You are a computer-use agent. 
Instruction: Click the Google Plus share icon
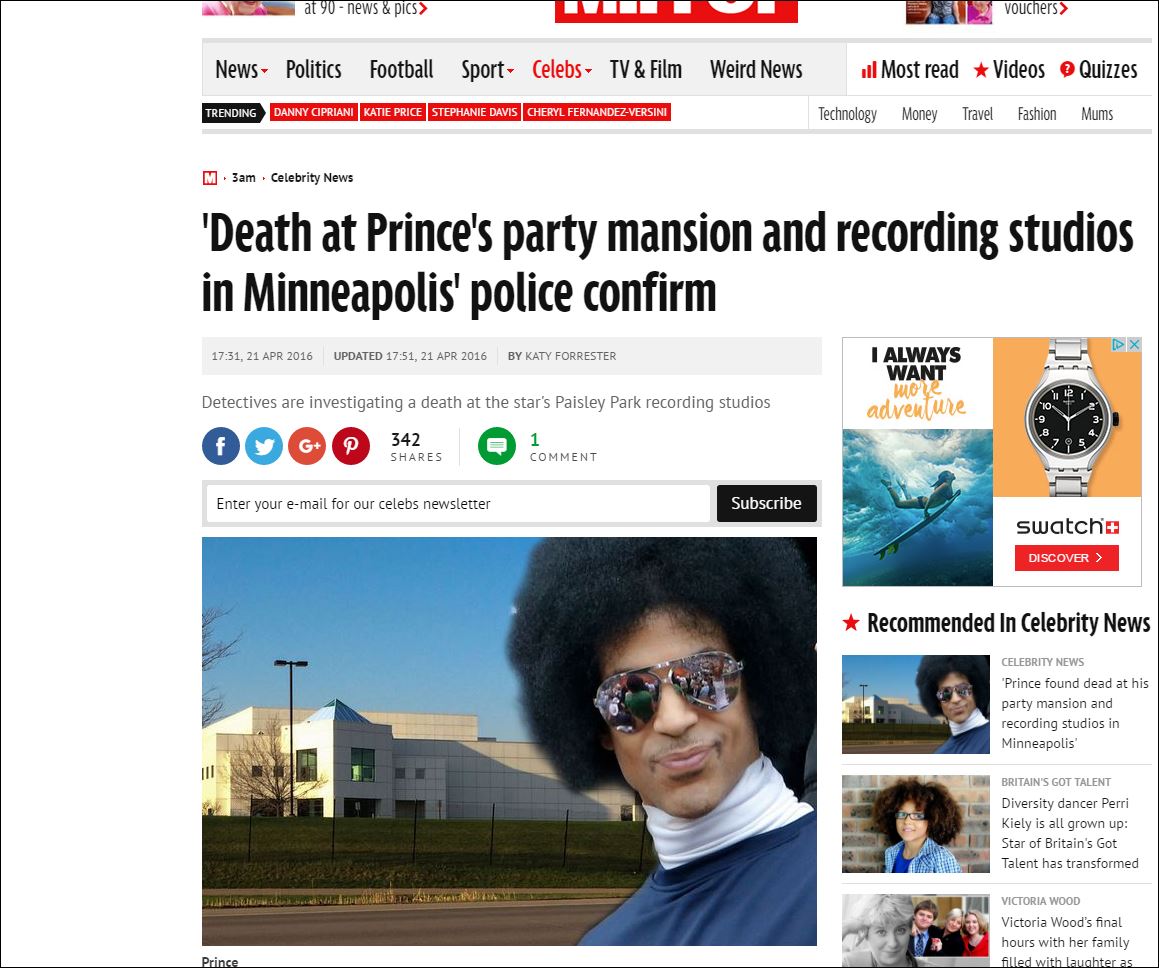pyautogui.click(x=307, y=446)
